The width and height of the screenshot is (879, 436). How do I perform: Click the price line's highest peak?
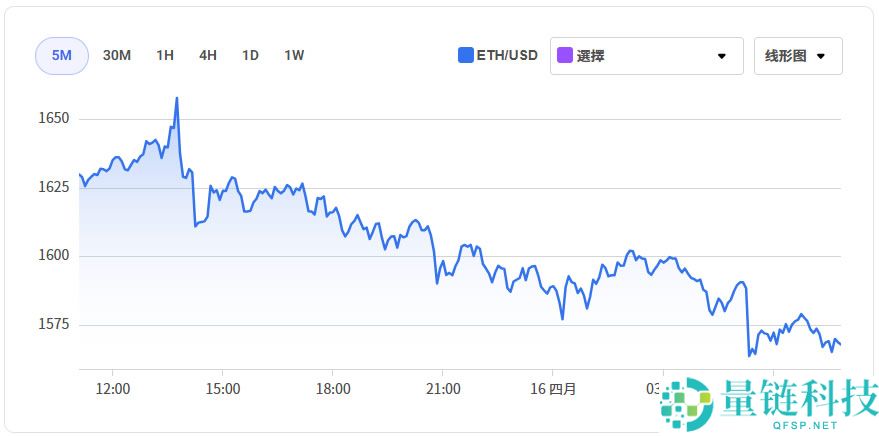point(177,98)
